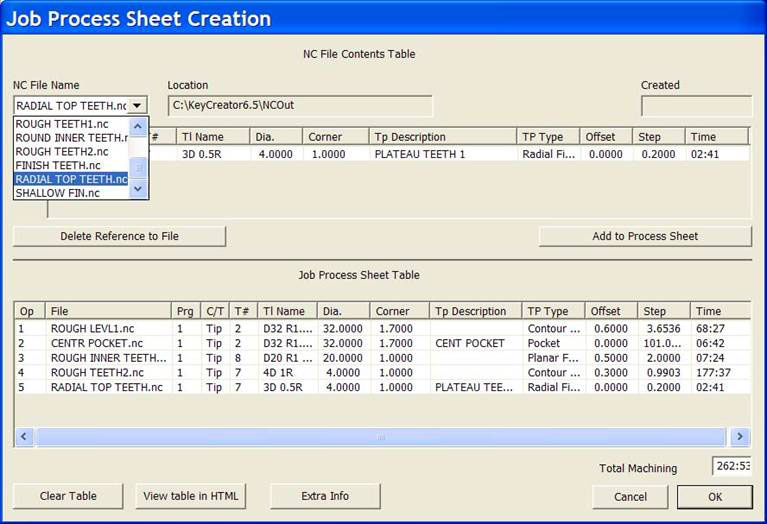Click the Location path field
This screenshot has height=524, width=767.
click(x=300, y=106)
